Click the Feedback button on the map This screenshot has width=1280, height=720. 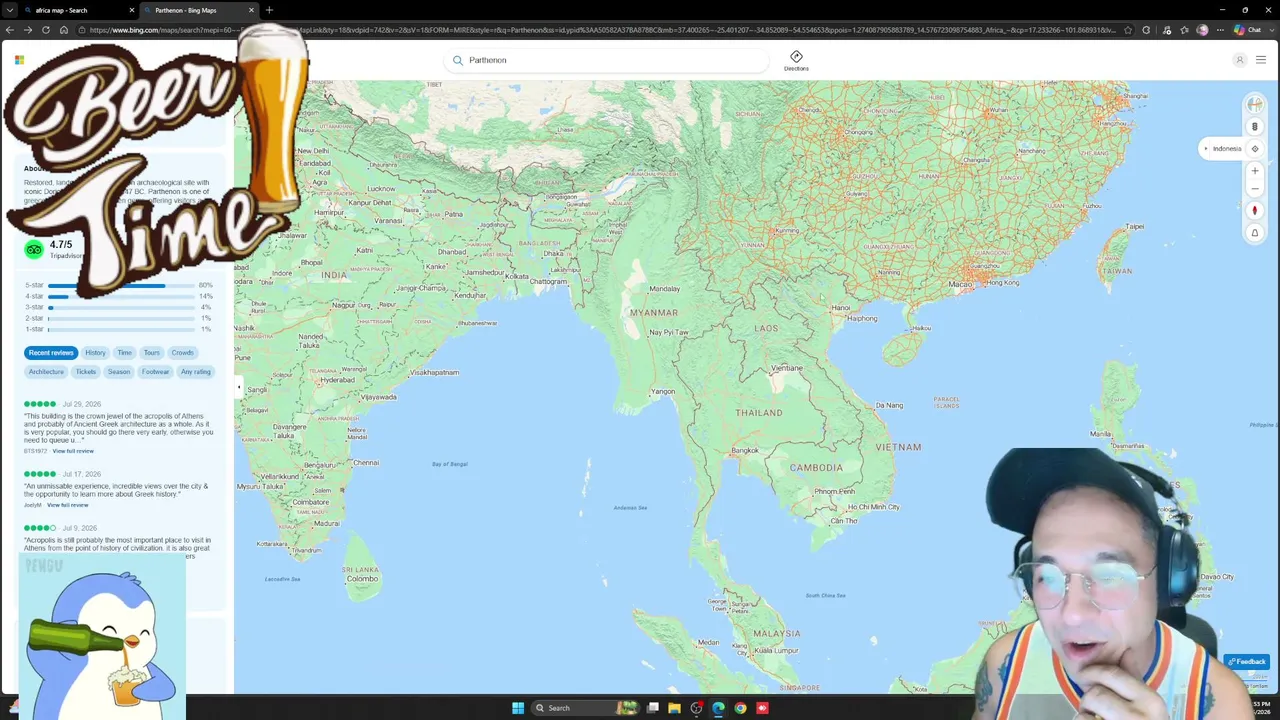point(1247,661)
